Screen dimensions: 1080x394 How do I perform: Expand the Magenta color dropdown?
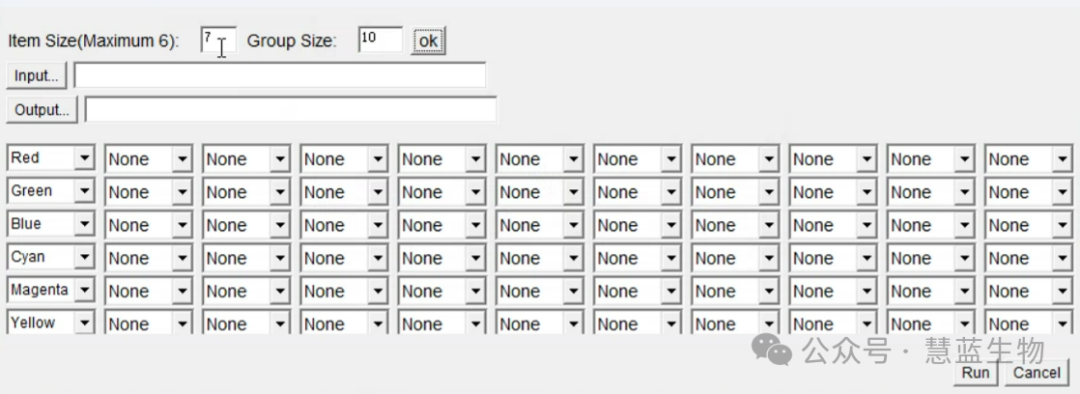[84, 291]
